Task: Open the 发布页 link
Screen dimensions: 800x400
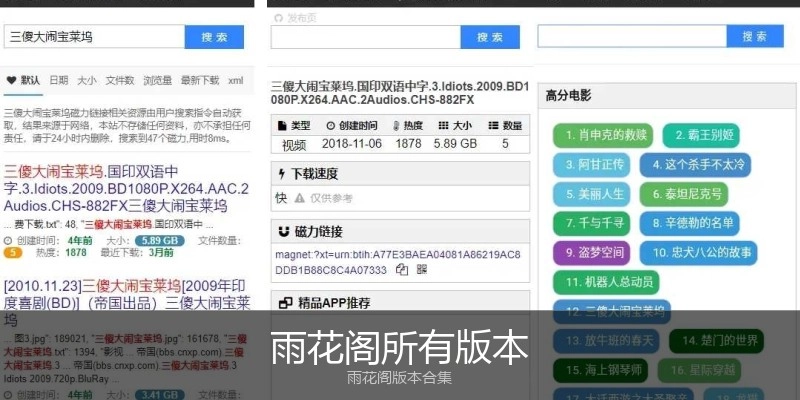Action: 302,18
